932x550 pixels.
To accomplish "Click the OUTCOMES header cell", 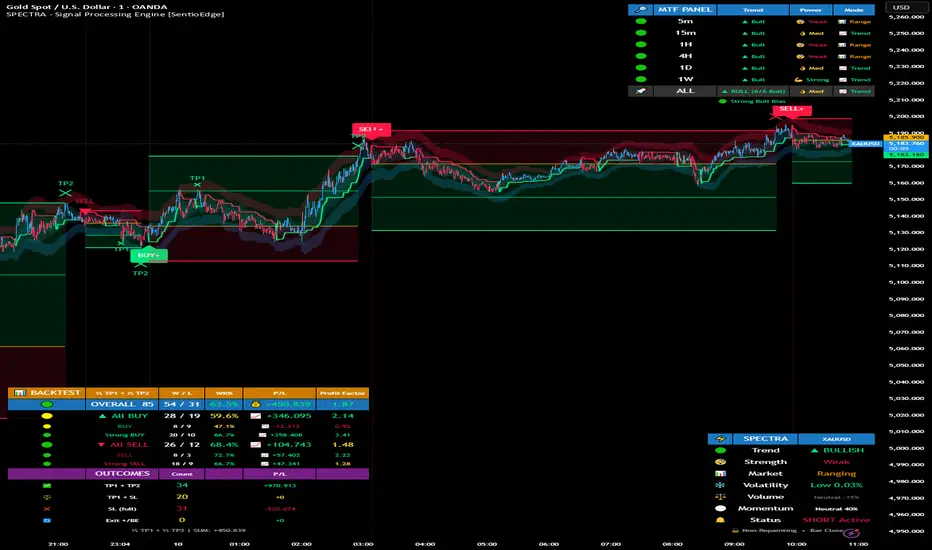I will pyautogui.click(x=122, y=474).
